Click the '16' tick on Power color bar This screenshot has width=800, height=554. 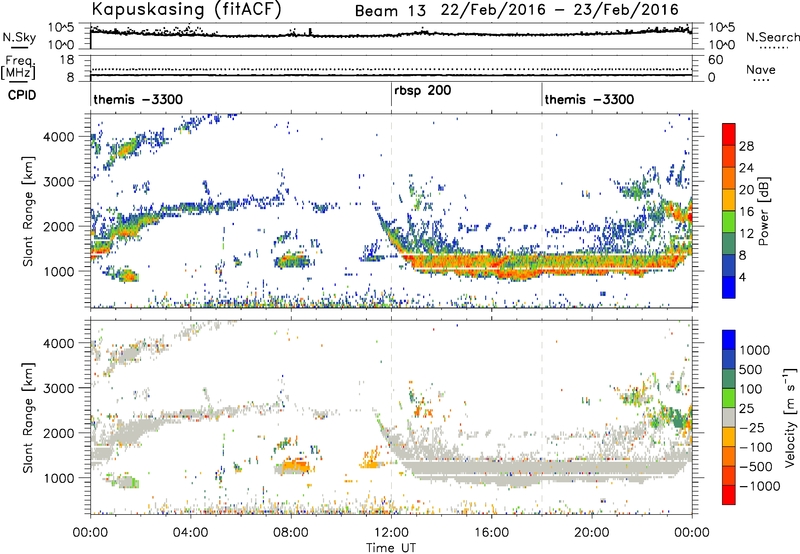[x=746, y=212]
